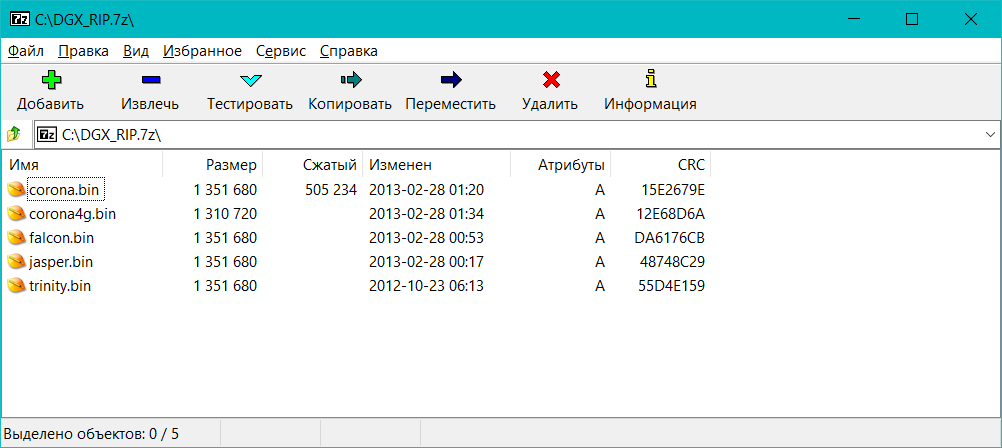Open the address bar dropdown arrow

point(990,135)
